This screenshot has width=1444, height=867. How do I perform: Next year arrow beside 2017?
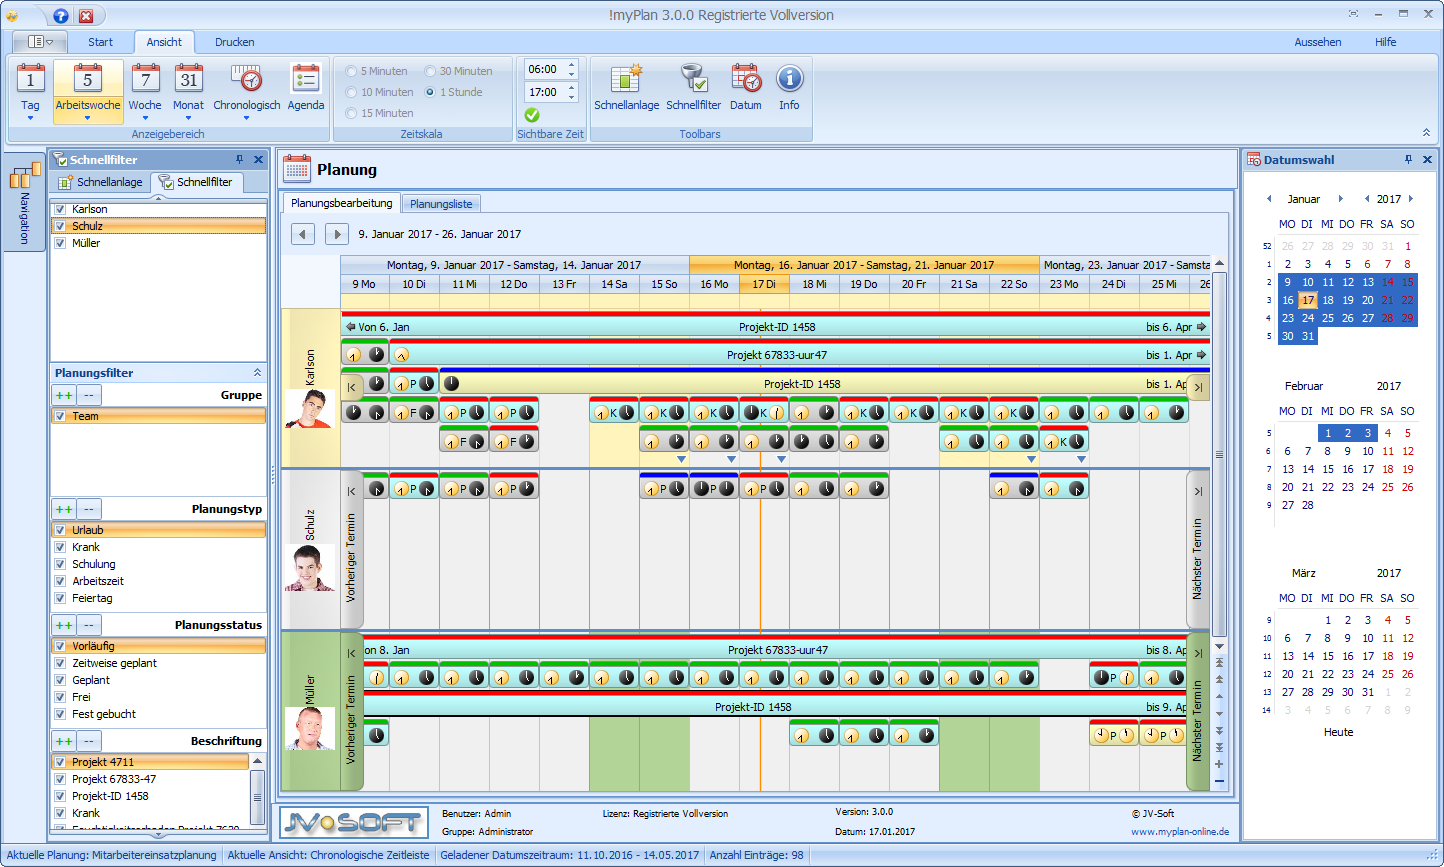[x=1411, y=199]
